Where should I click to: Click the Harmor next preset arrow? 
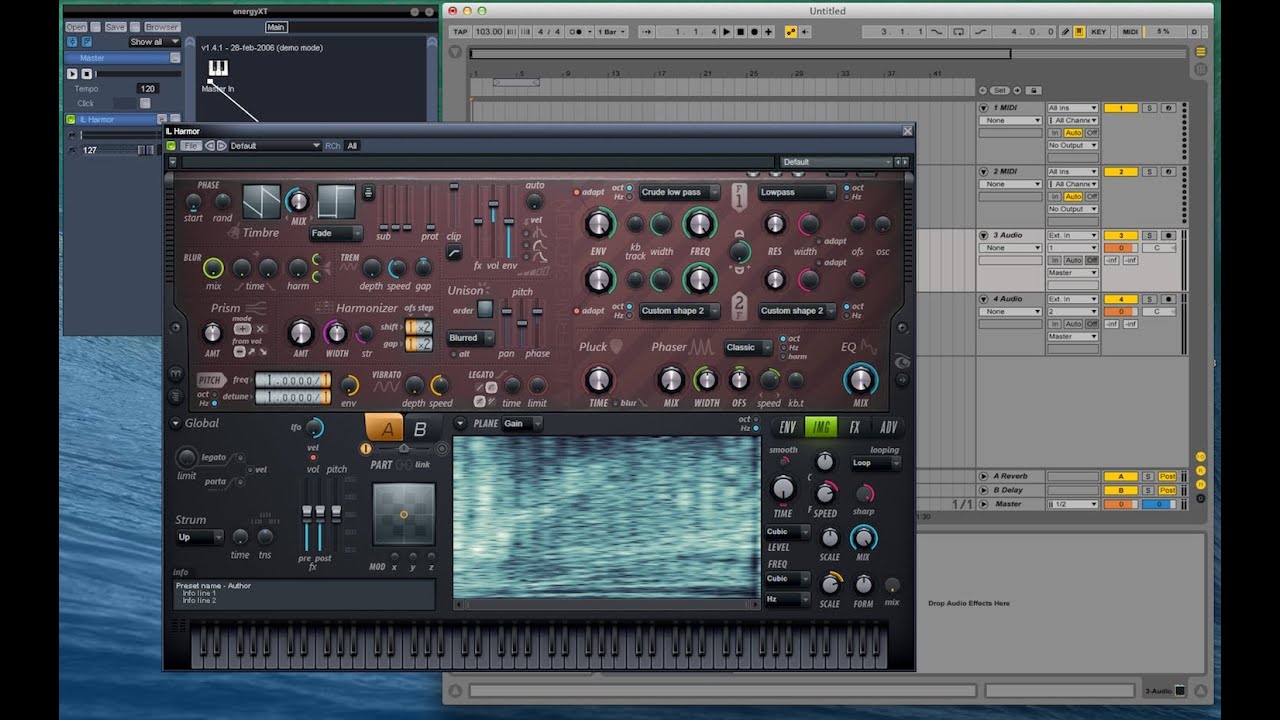[222, 146]
